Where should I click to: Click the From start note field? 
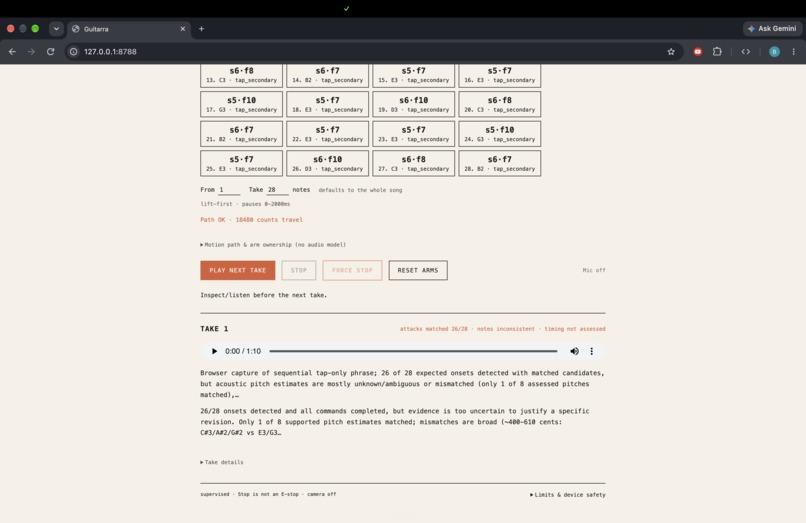229,190
